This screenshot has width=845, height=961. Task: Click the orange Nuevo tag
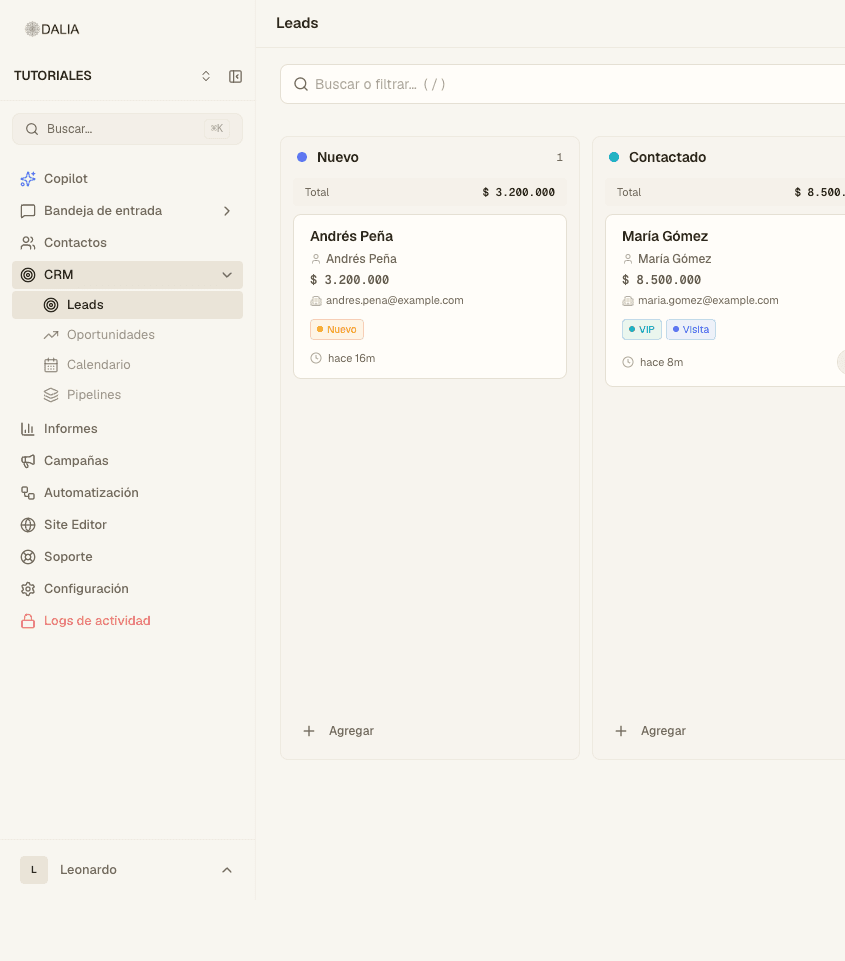tap(336, 330)
